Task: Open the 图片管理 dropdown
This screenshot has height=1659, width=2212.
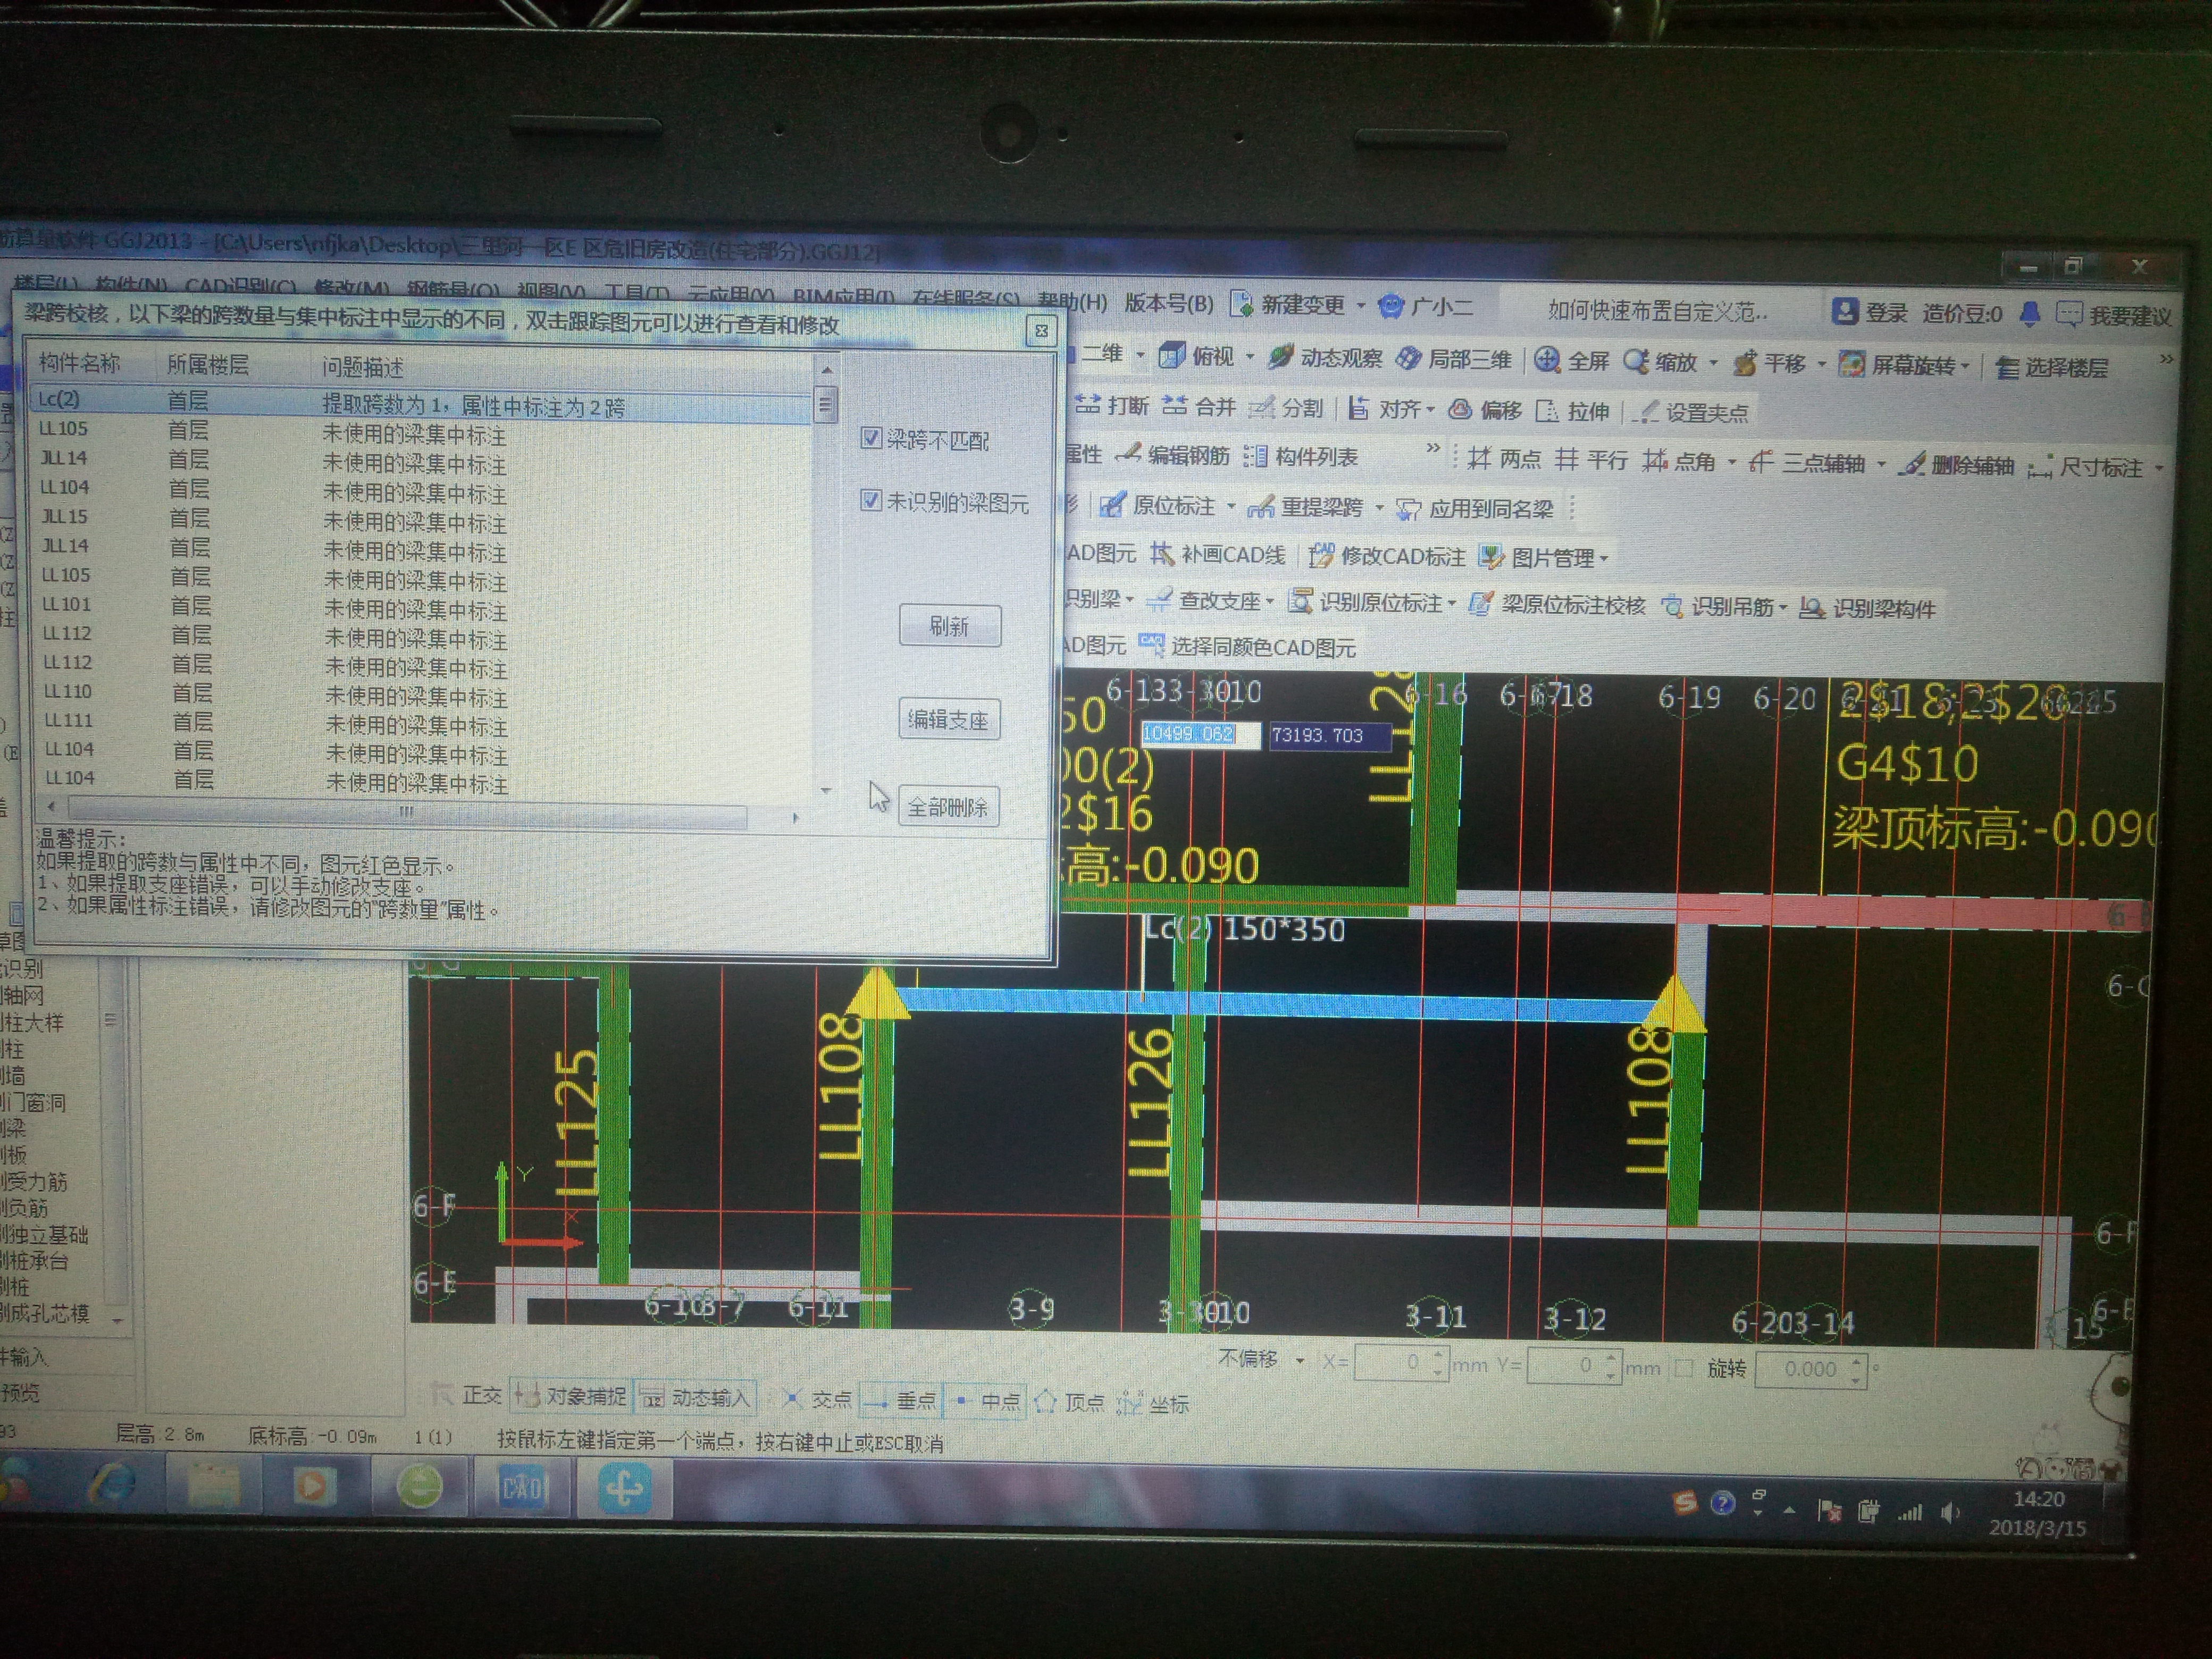Action: (1605, 559)
